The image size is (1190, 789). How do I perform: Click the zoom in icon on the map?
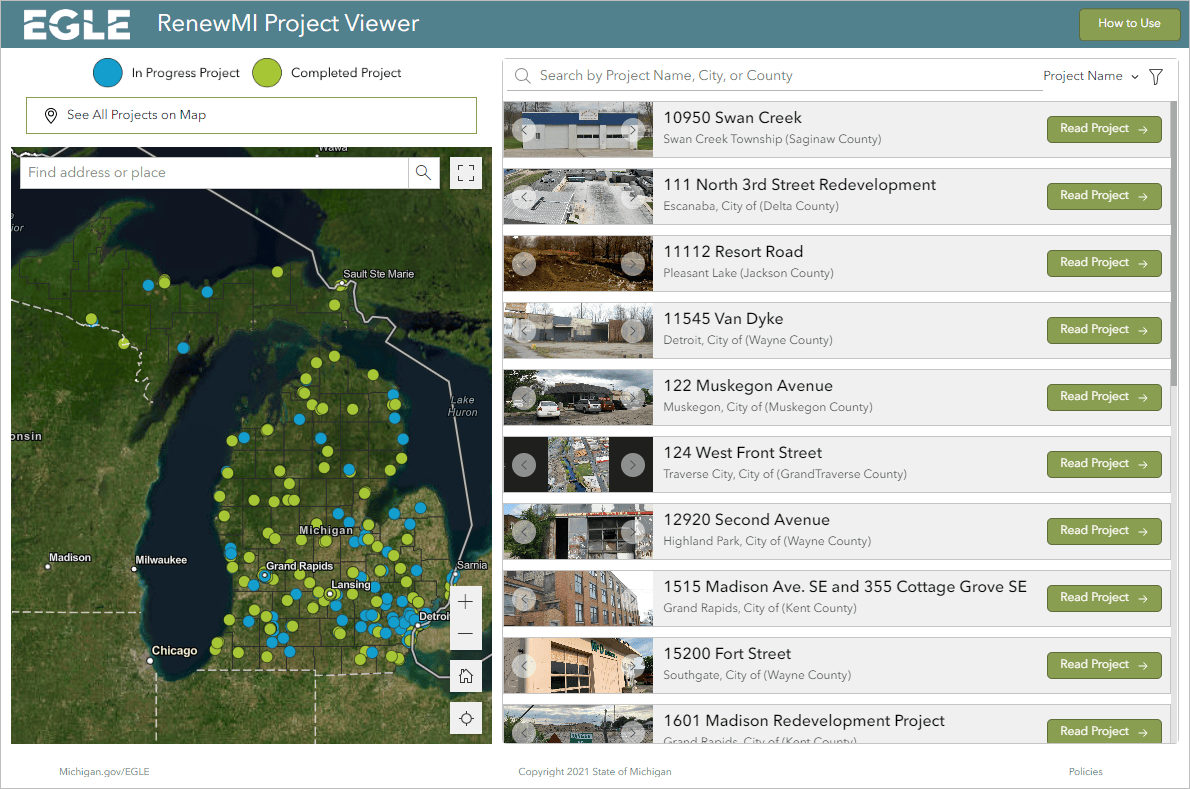click(x=465, y=601)
